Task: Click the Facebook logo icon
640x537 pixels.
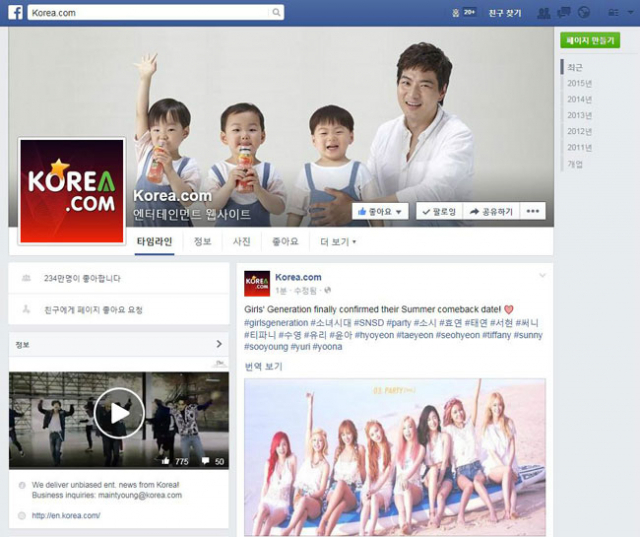Action: pos(16,13)
